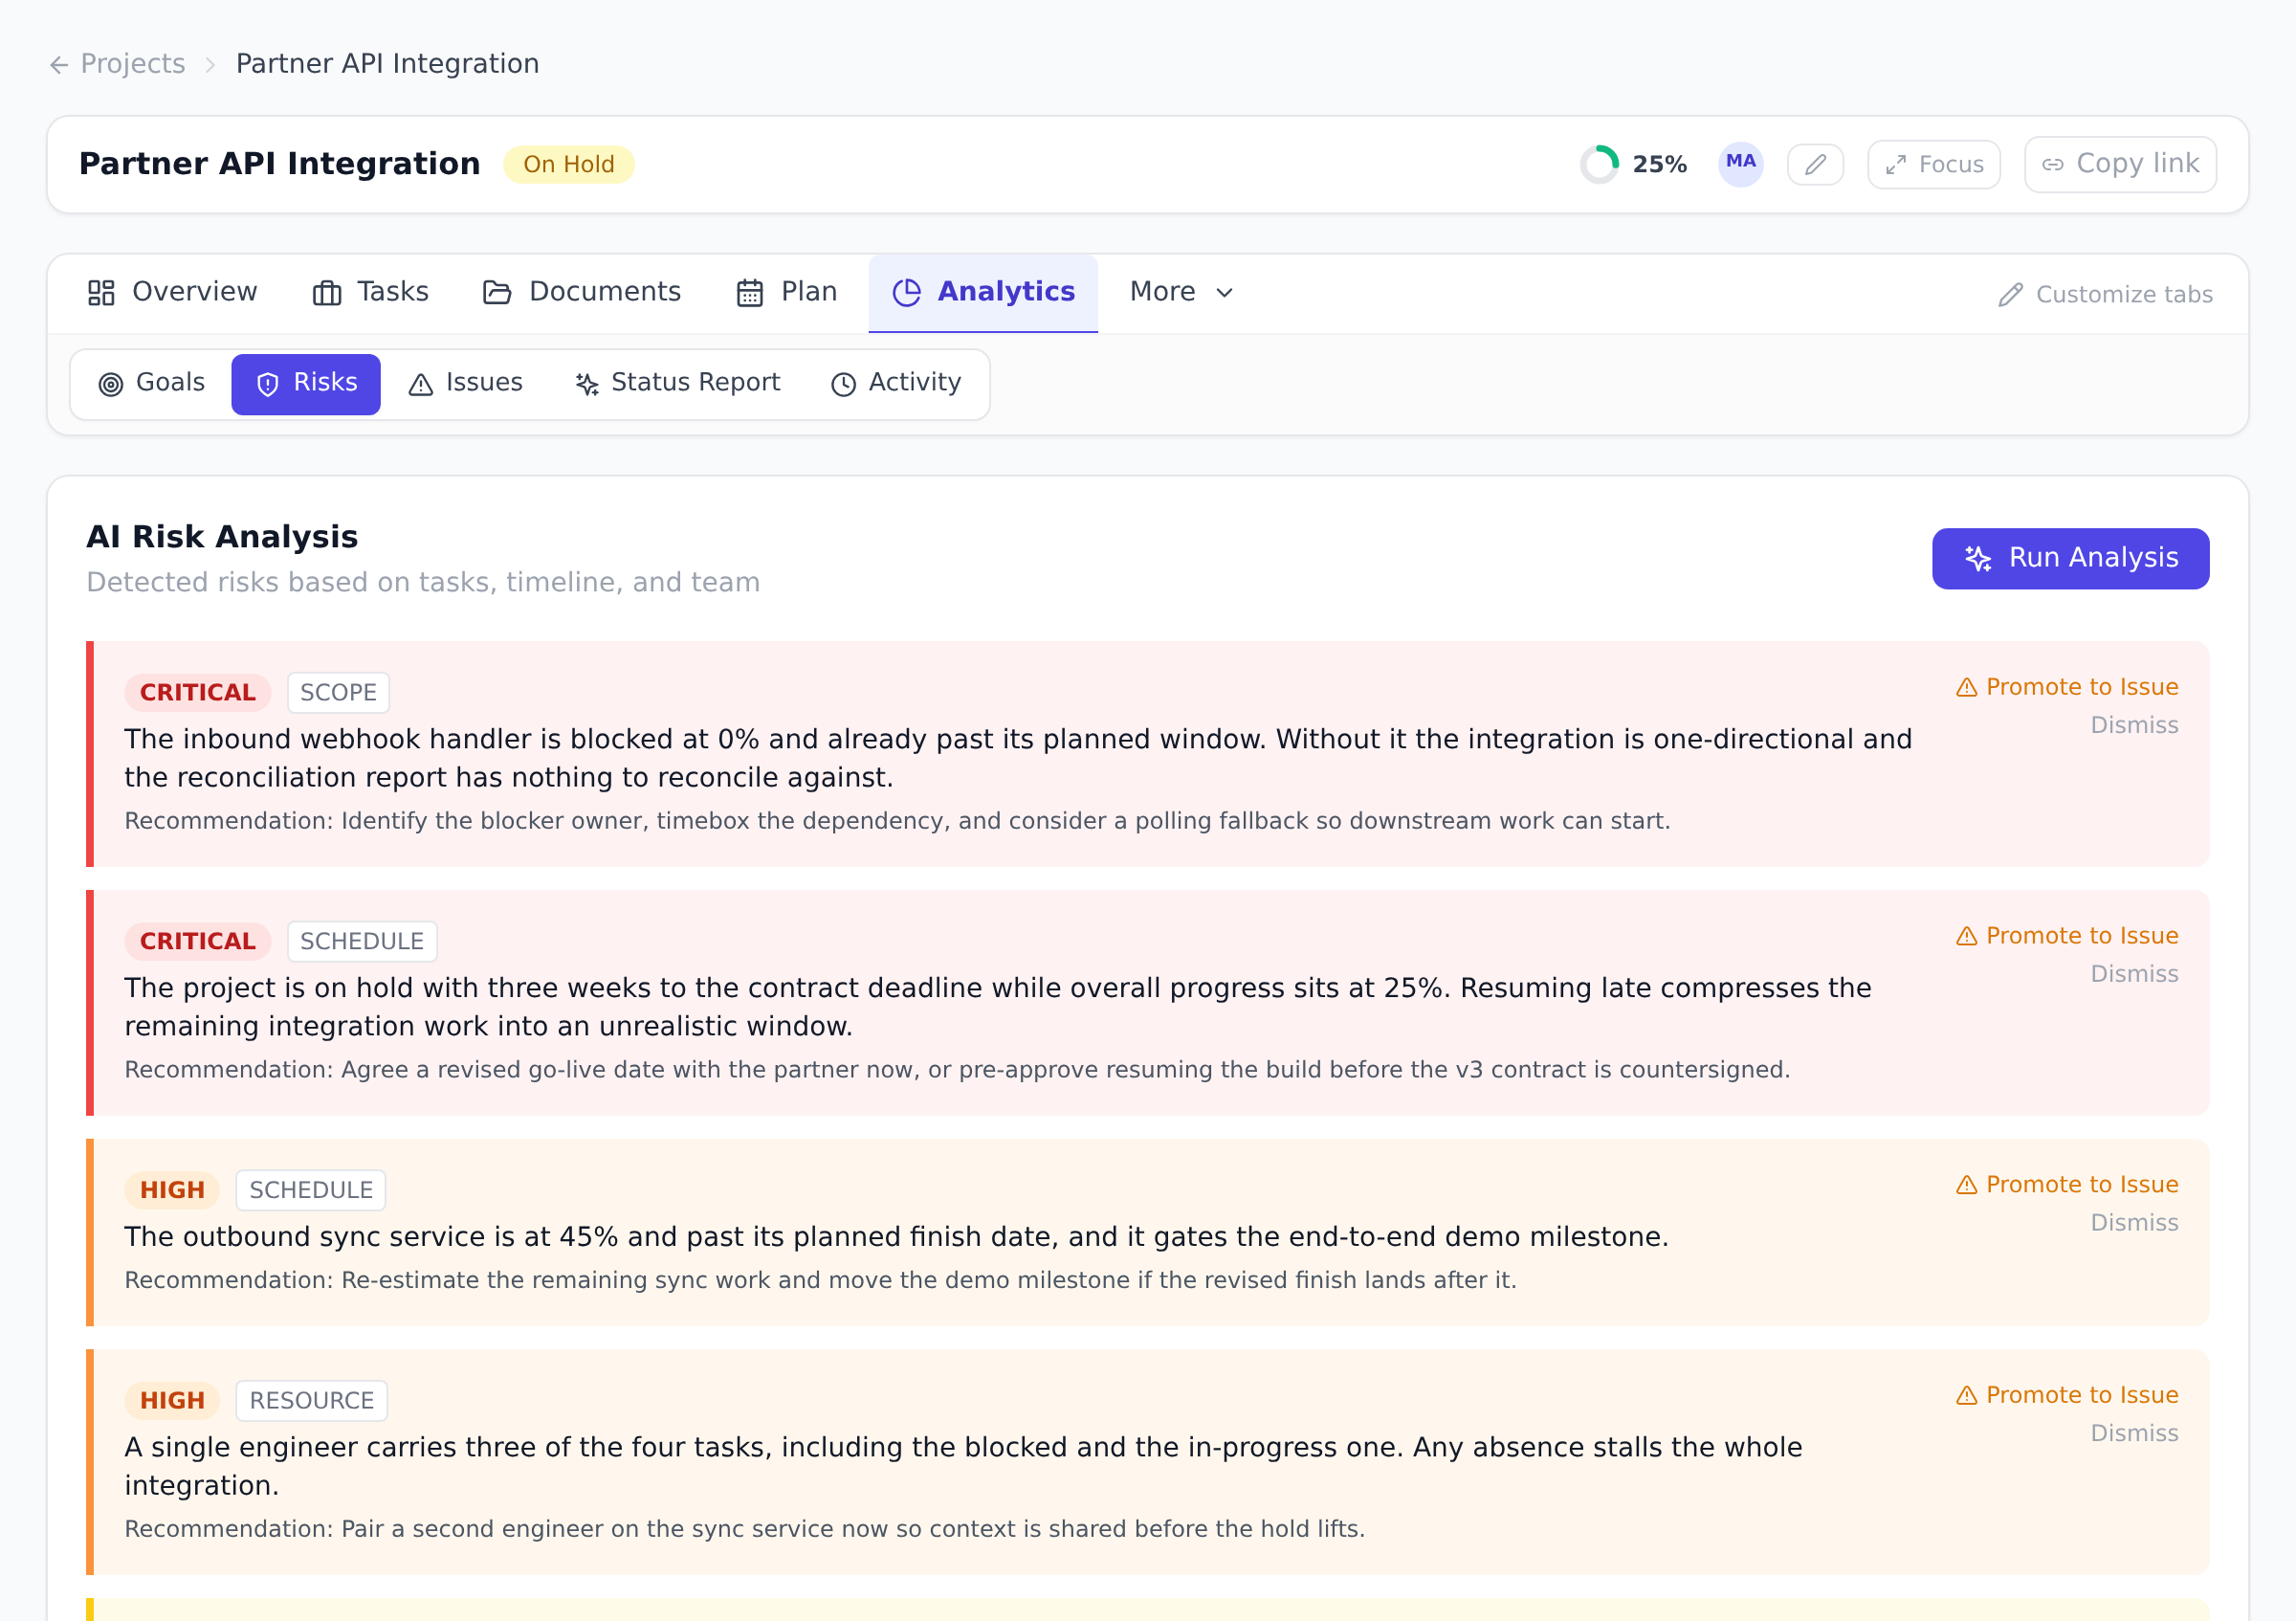This screenshot has width=2296, height=1621.
Task: Open the MA member avatar
Action: pos(1740,163)
